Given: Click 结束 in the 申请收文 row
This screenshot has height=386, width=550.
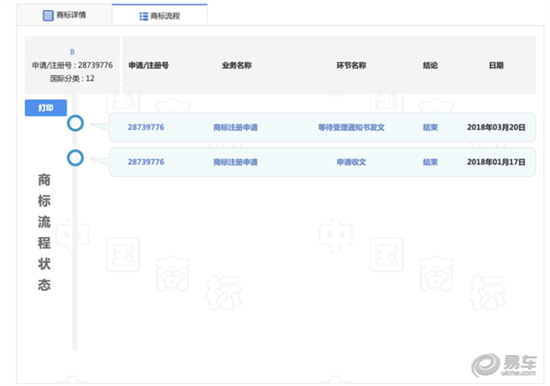Looking at the screenshot, I should [x=430, y=162].
